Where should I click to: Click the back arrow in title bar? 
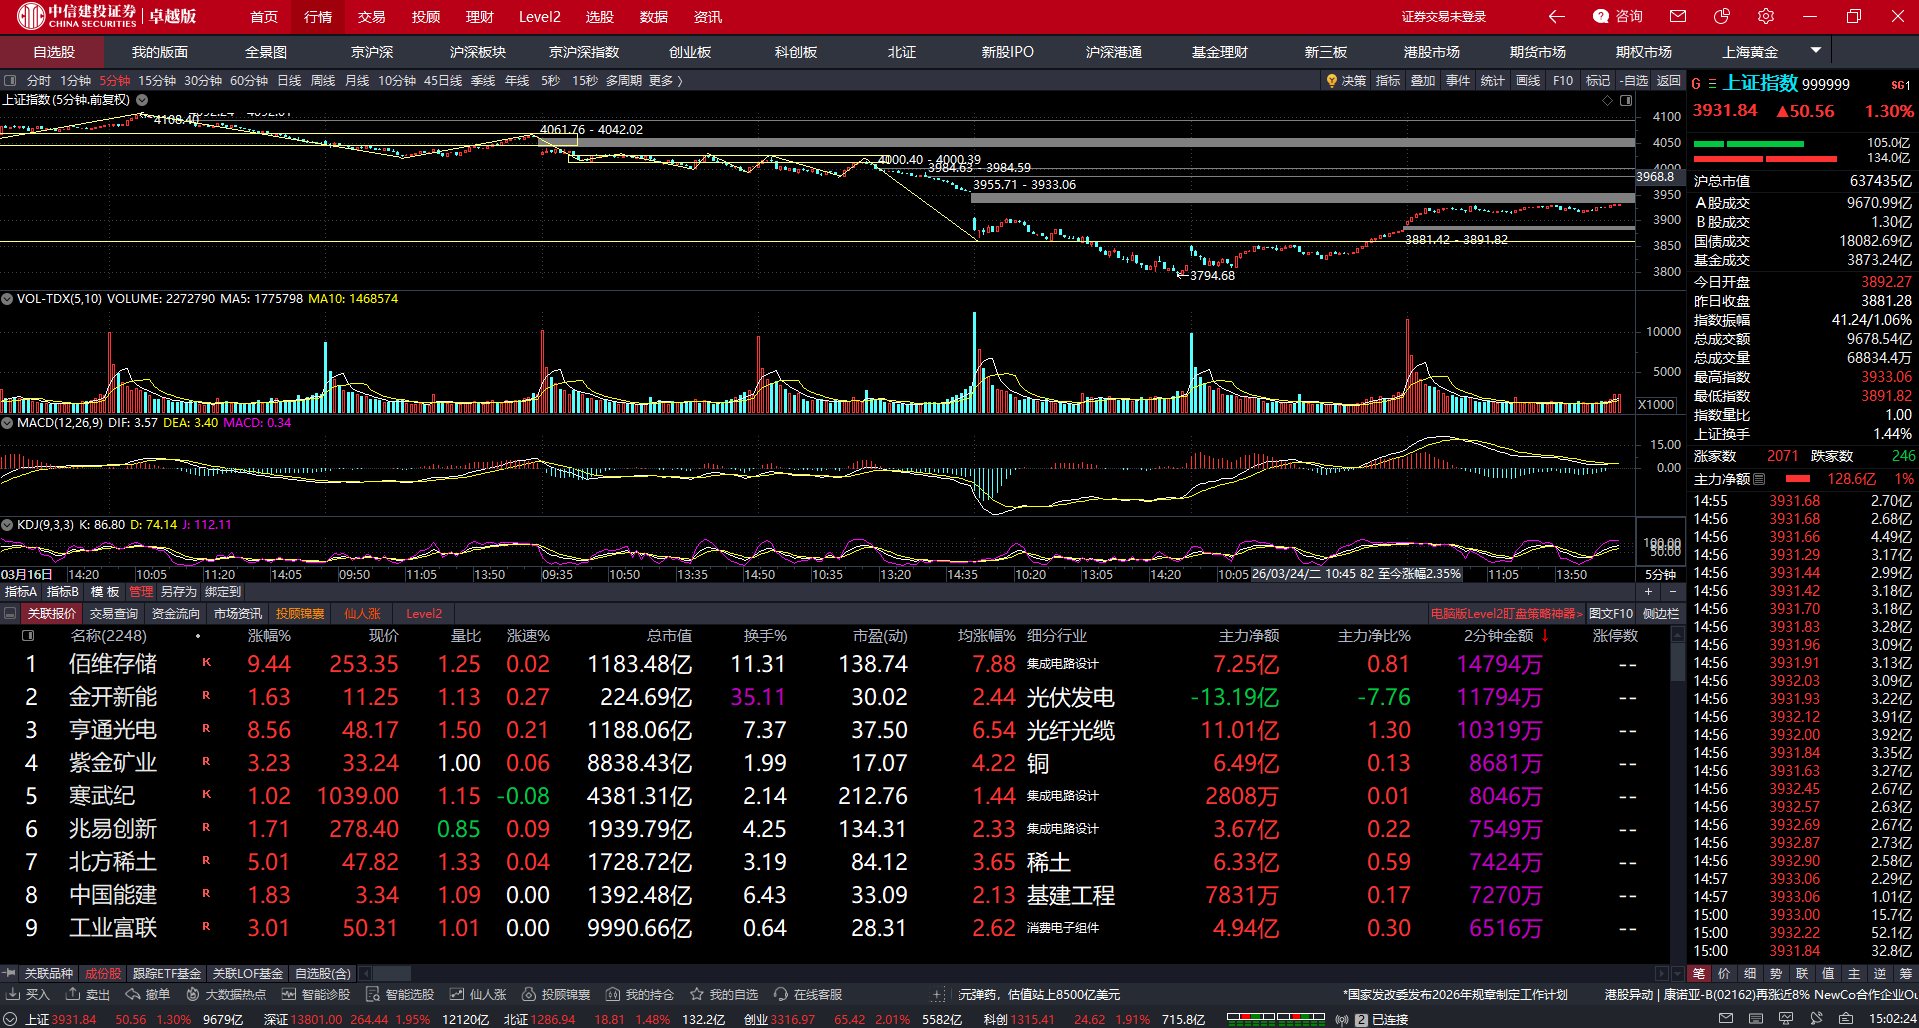[1556, 16]
